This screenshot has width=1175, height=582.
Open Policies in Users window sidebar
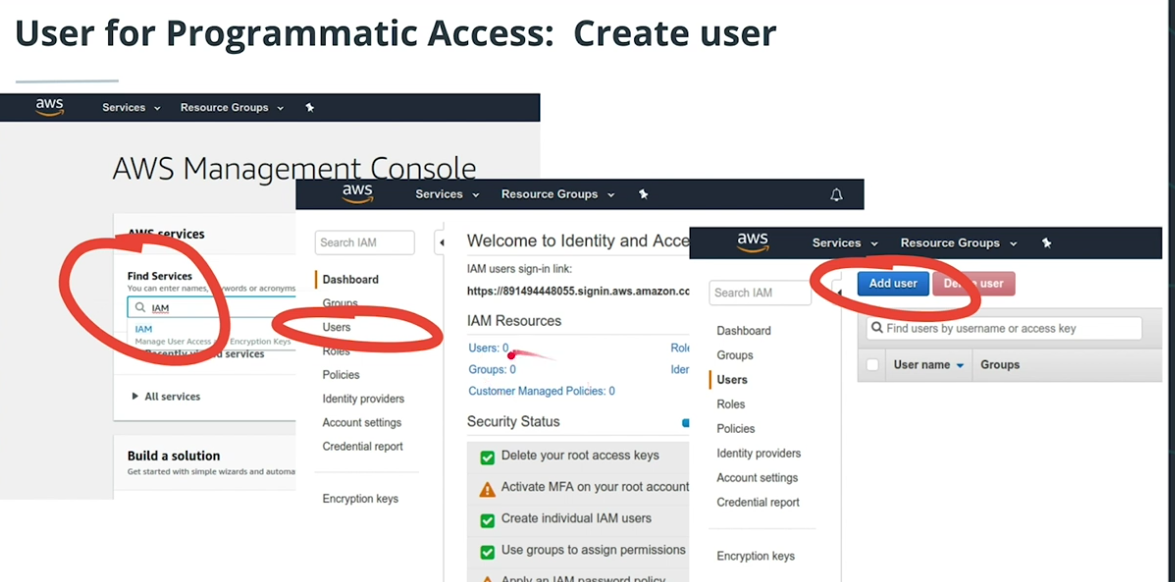(x=735, y=428)
